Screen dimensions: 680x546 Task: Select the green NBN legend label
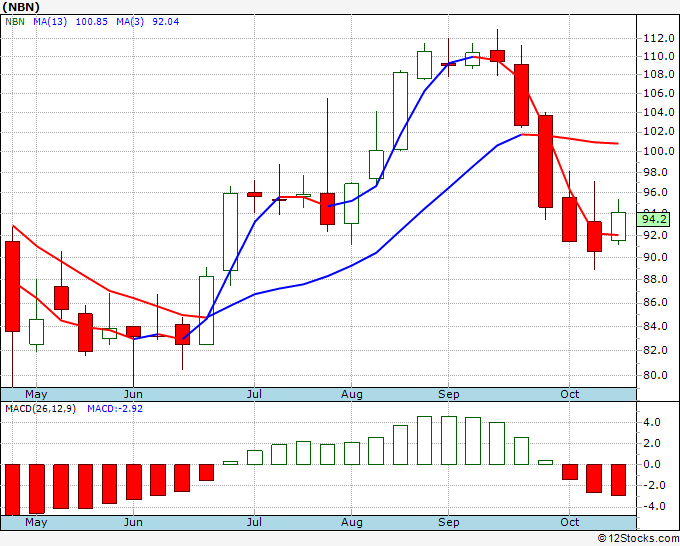coord(15,22)
